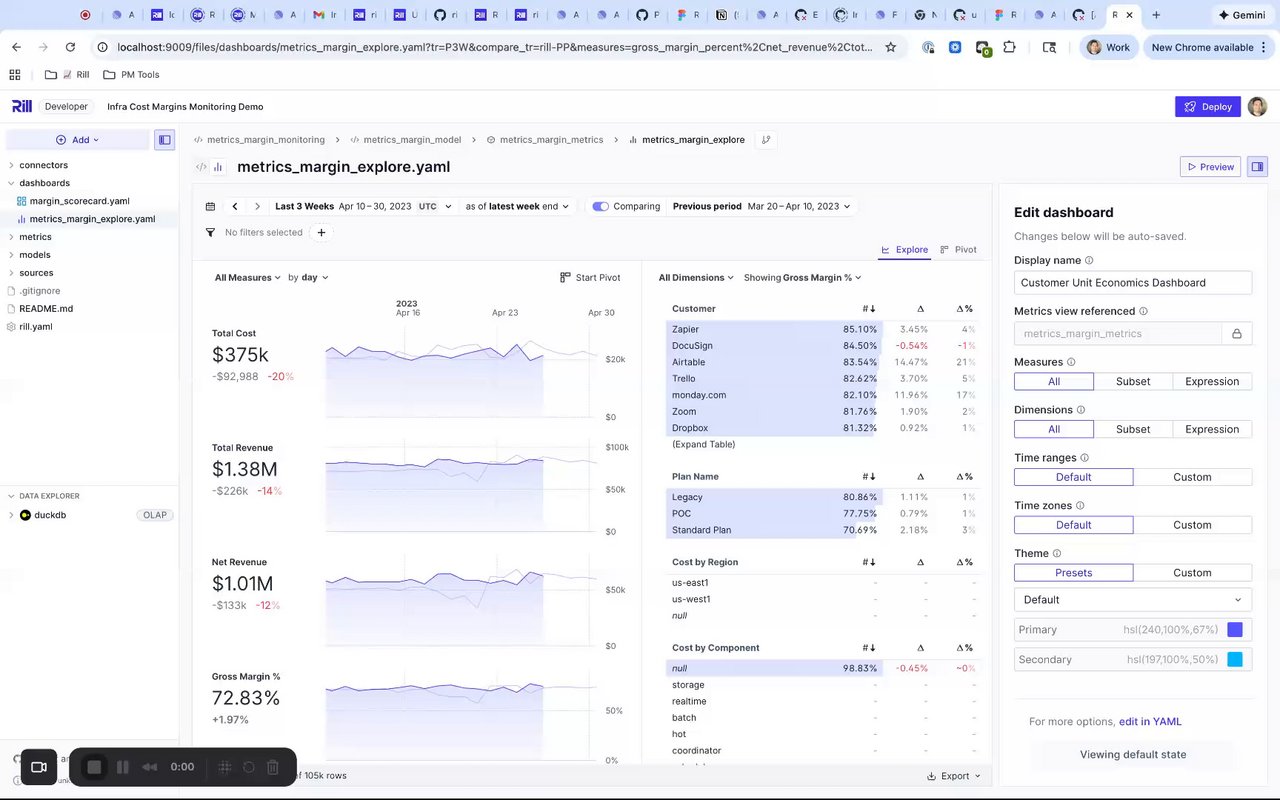Open the branch graph icon after breadcrumbs
This screenshot has height=800, width=1280.
[x=766, y=140]
